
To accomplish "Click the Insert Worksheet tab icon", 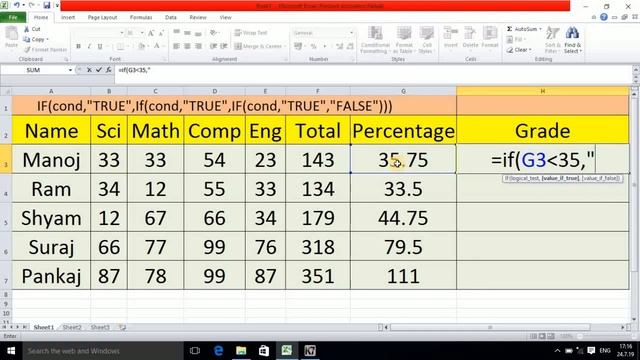I will [122, 327].
